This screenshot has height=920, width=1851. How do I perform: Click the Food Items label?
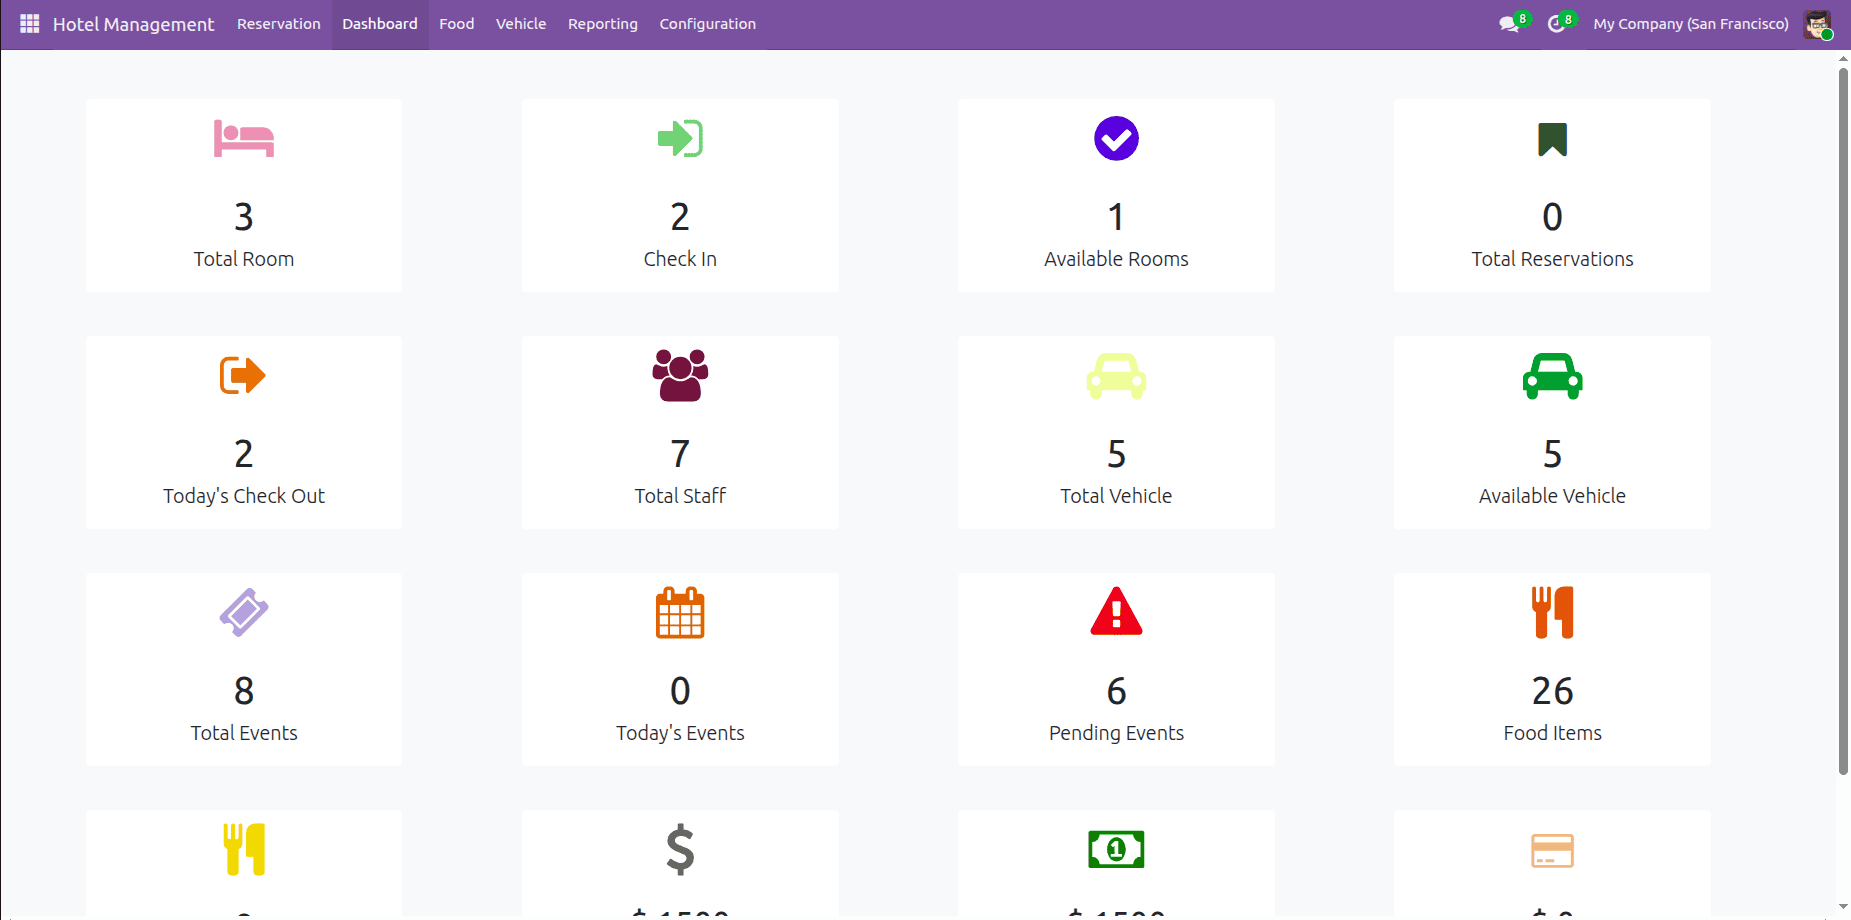[x=1552, y=733]
